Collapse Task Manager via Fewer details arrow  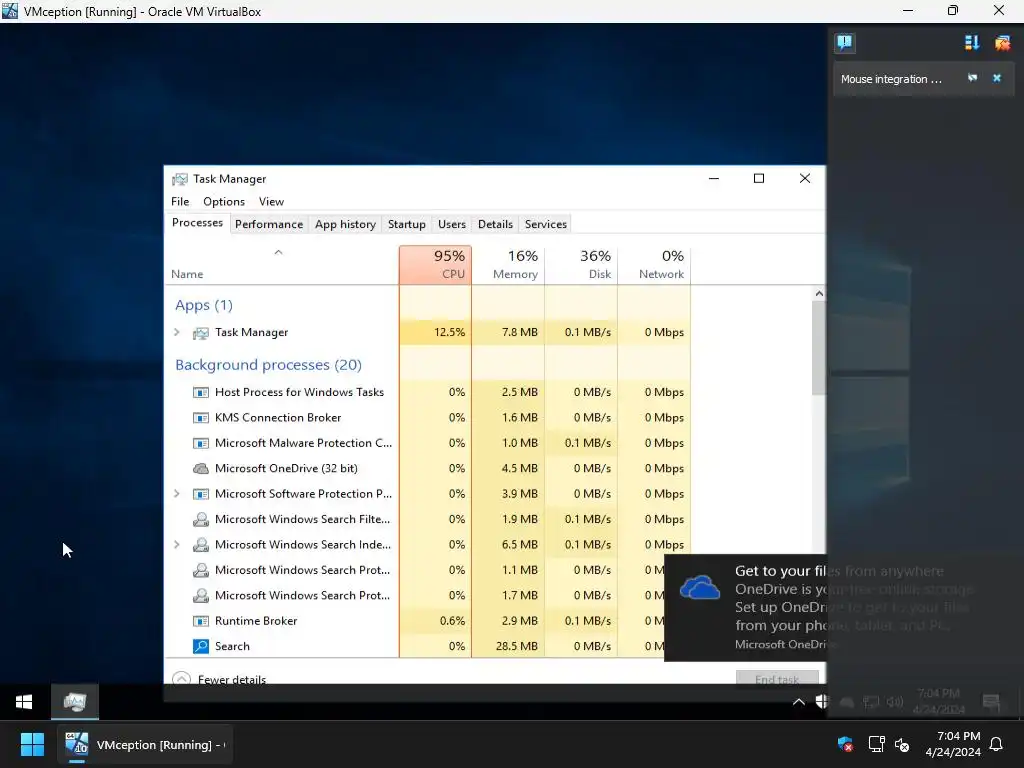coord(182,679)
